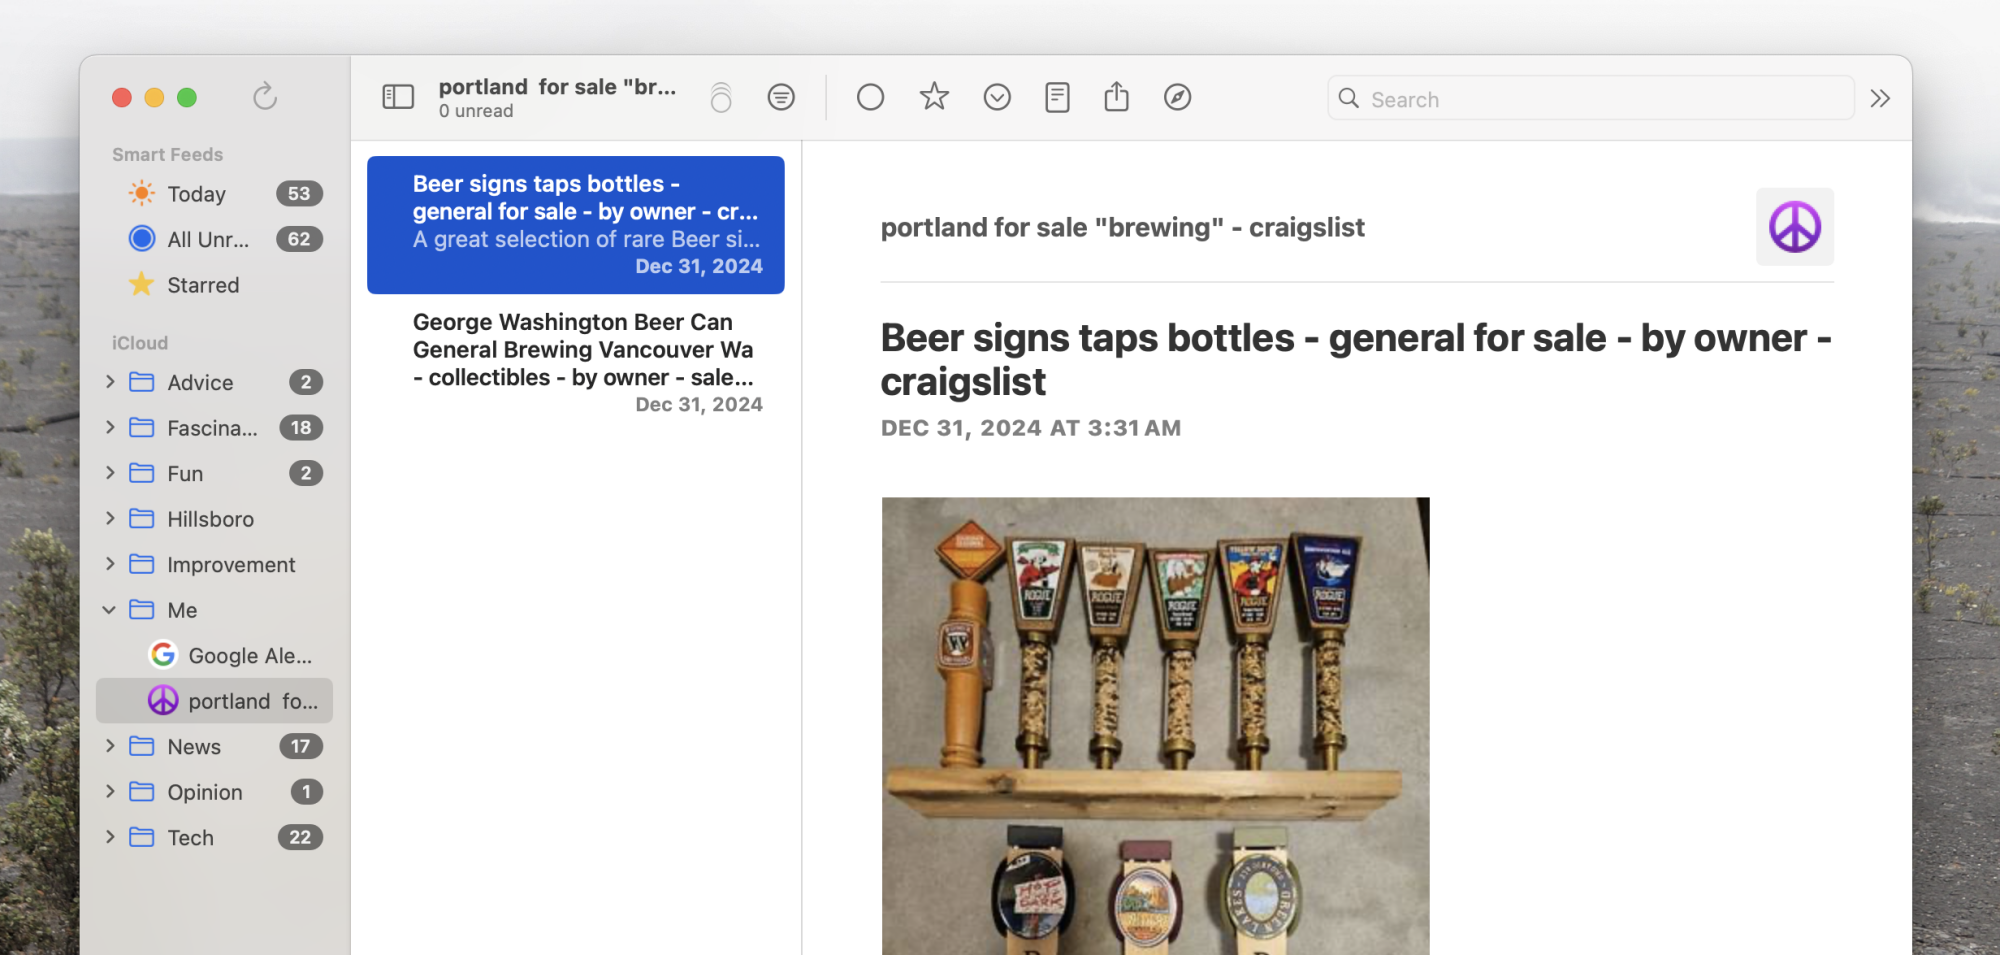Open George Washington Beer Can article
The width and height of the screenshot is (2000, 955).
click(x=576, y=362)
